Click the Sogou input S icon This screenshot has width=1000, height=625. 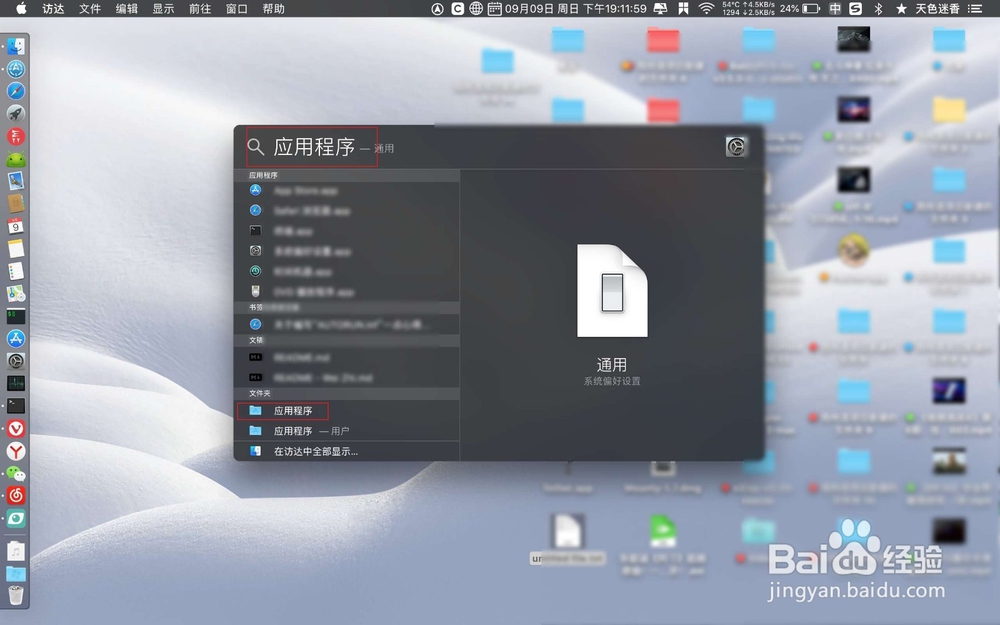(856, 8)
